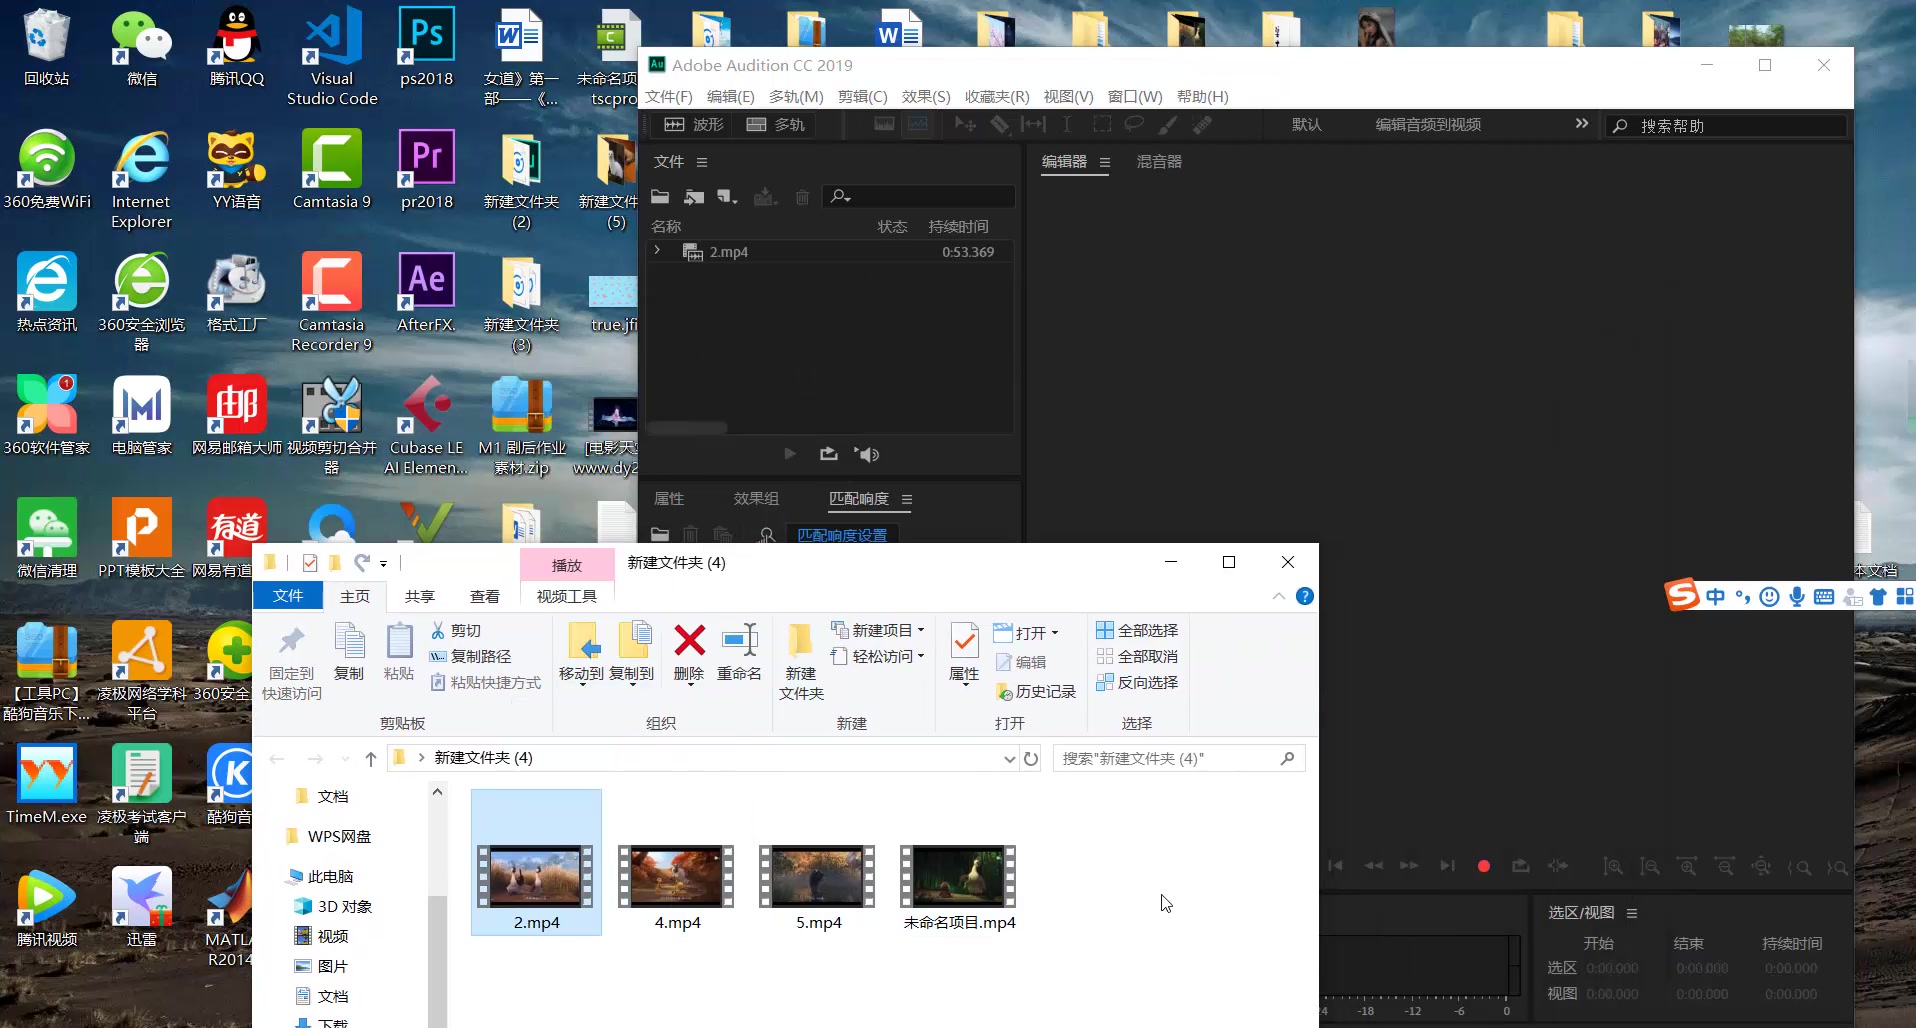Click Zoom In Amplitude icon
1916x1028 pixels.
1613,867
